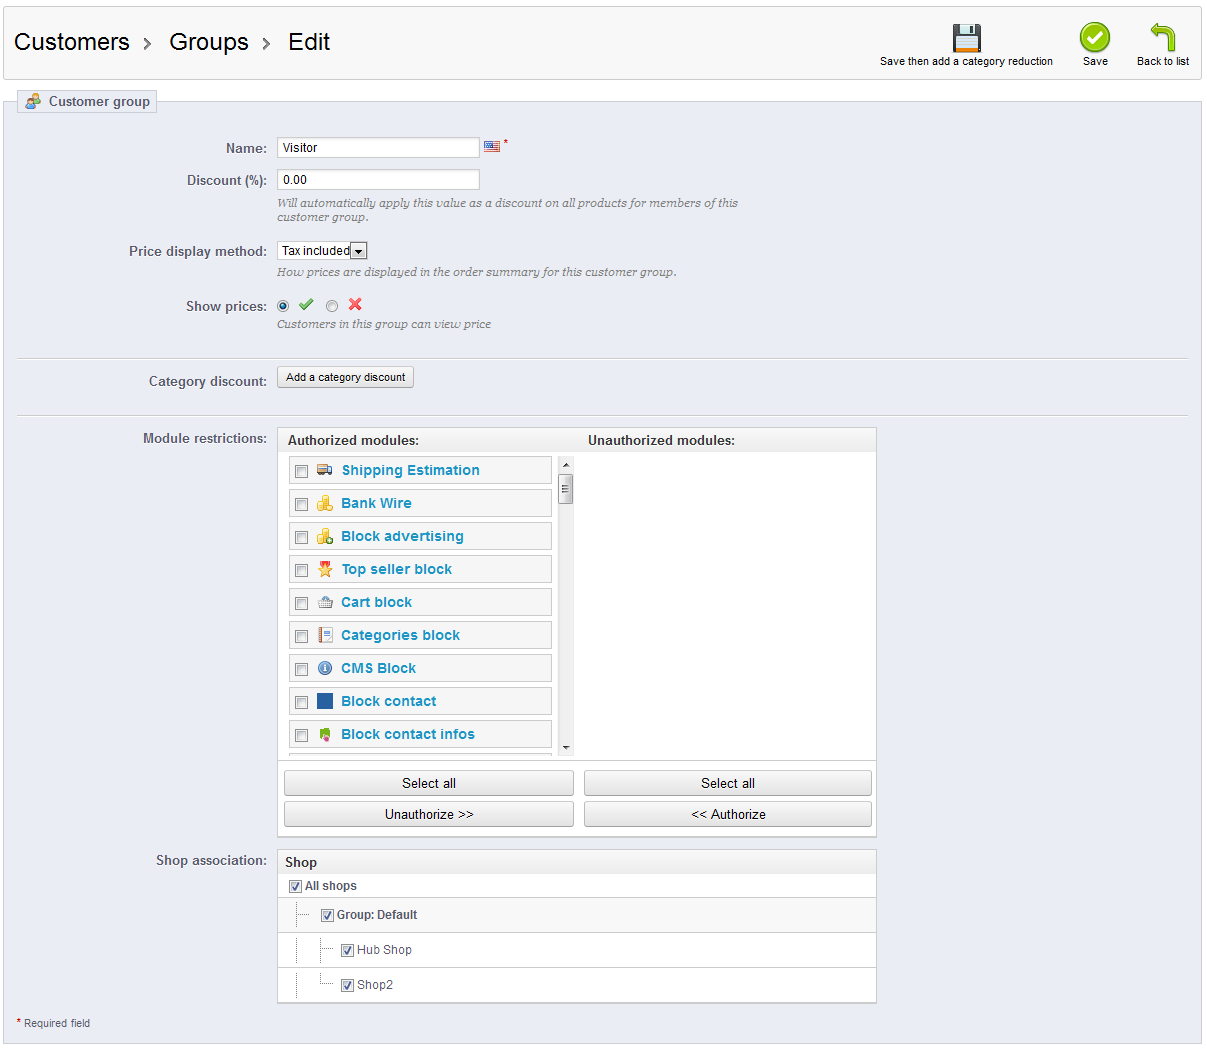Uncheck the Hub Shop checkbox
Viewport: 1207px width, 1049px height.
click(347, 950)
